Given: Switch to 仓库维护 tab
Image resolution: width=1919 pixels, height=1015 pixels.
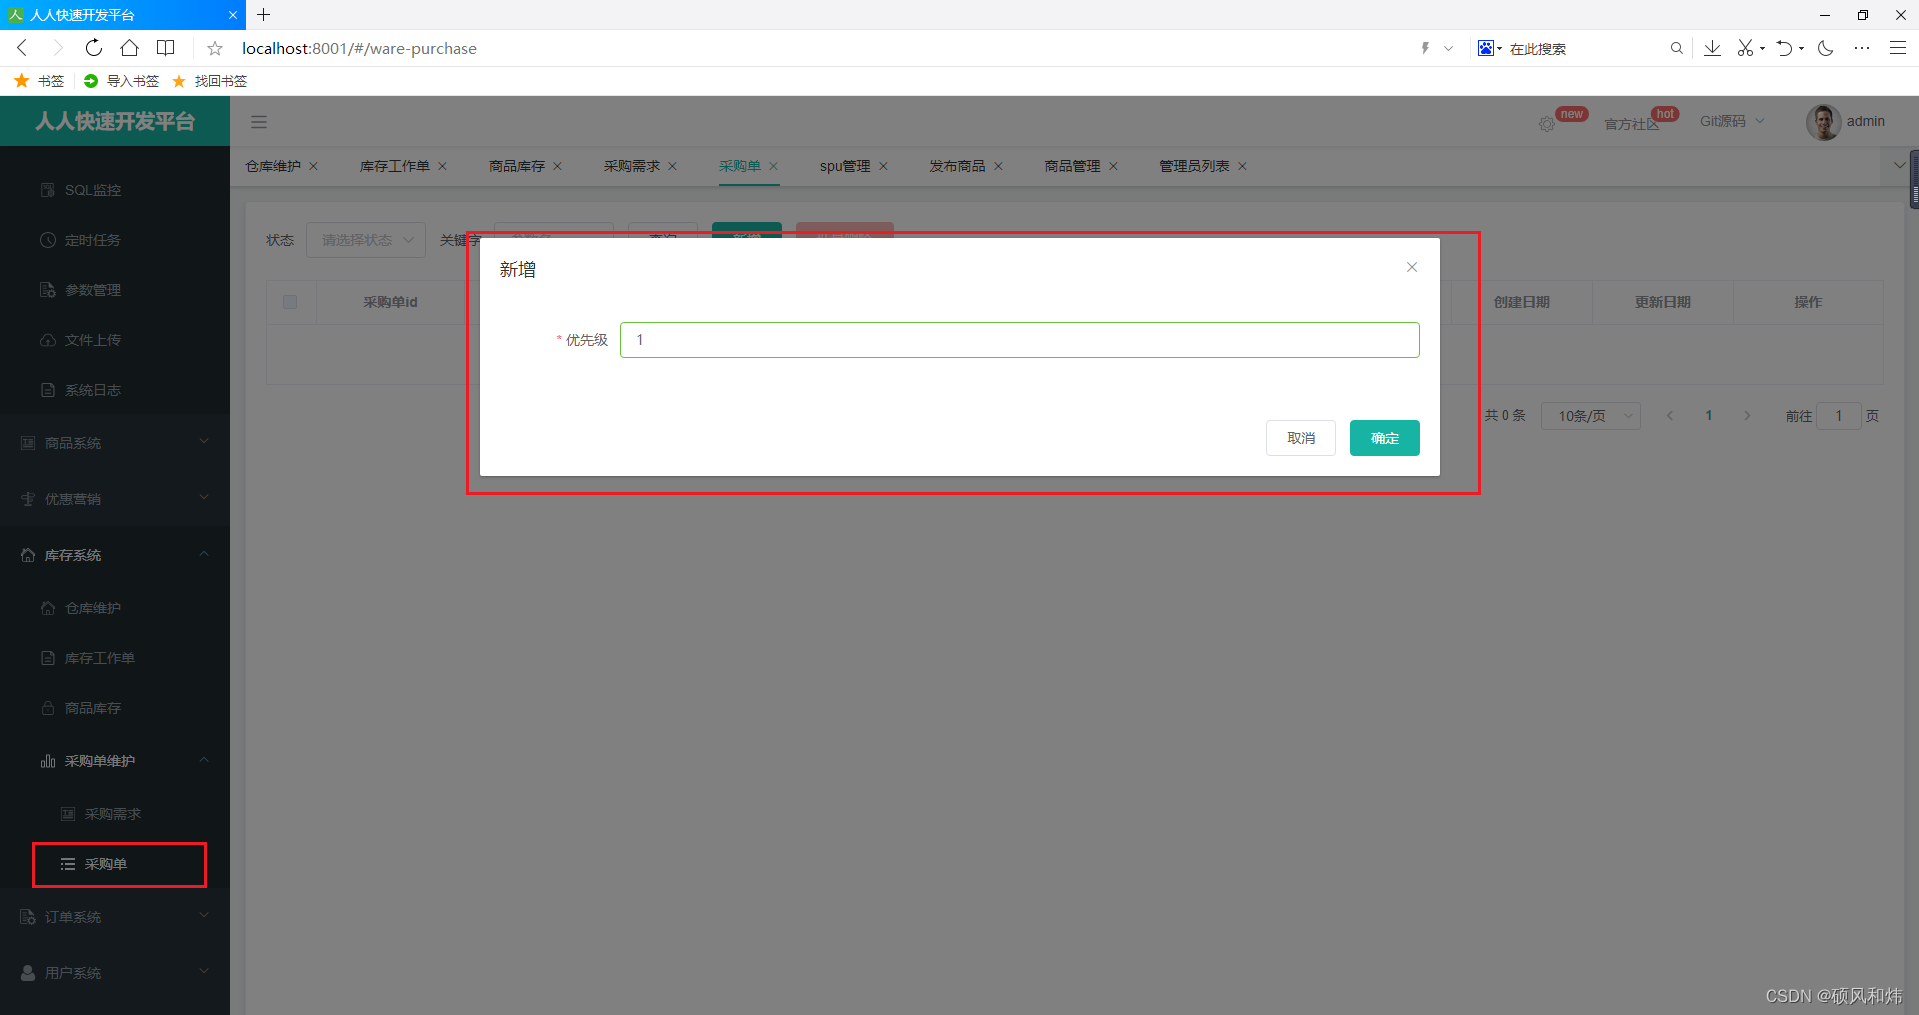Looking at the screenshot, I should 273,166.
